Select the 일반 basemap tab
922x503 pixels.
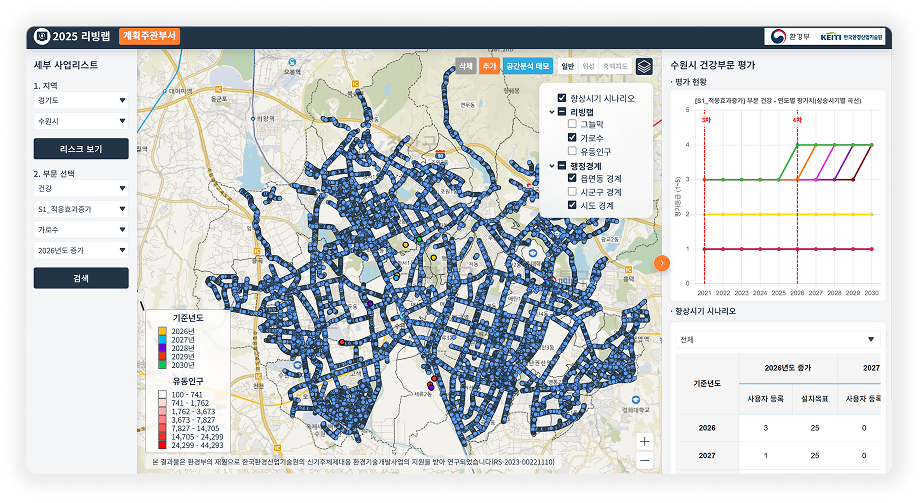tap(567, 66)
